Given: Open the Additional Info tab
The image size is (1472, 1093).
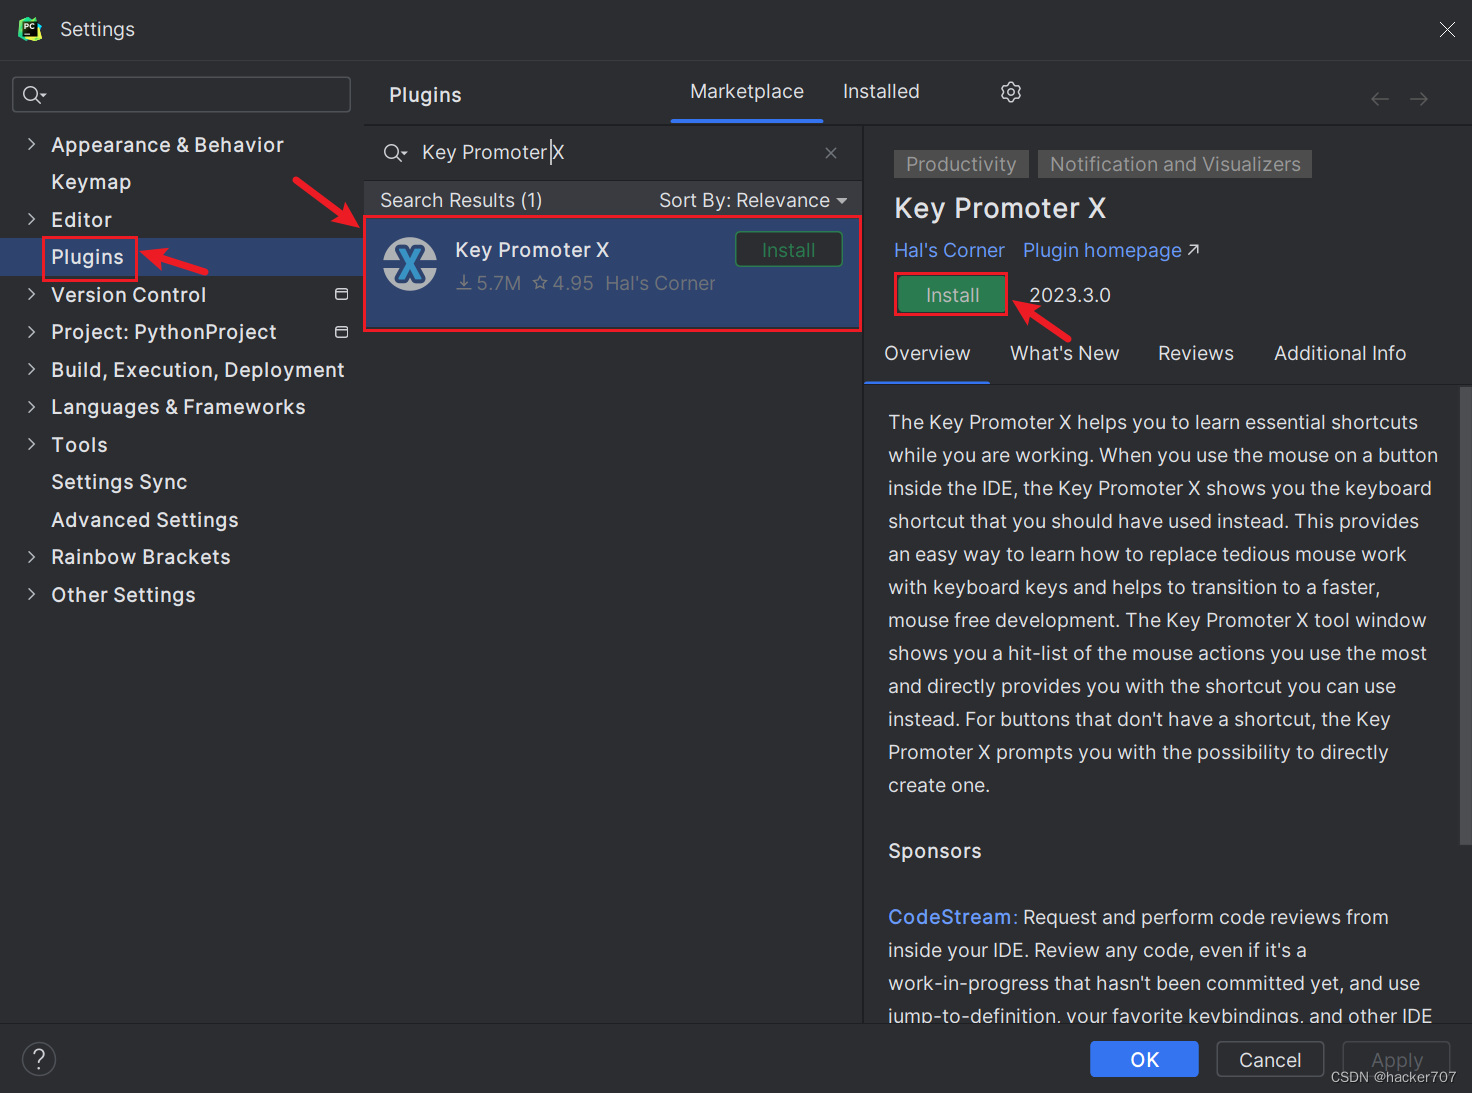Looking at the screenshot, I should (x=1340, y=353).
